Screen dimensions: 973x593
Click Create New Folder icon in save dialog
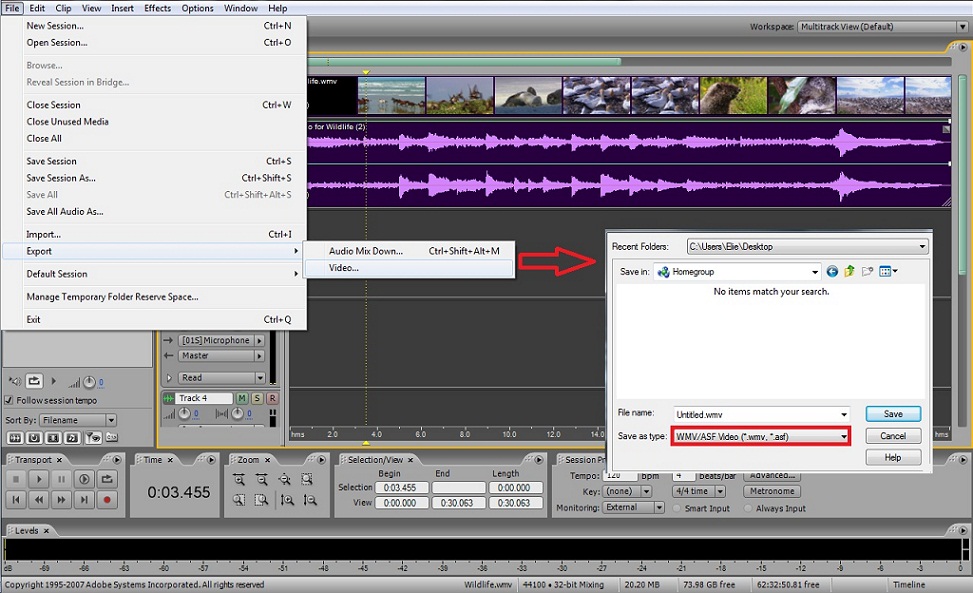[x=868, y=271]
